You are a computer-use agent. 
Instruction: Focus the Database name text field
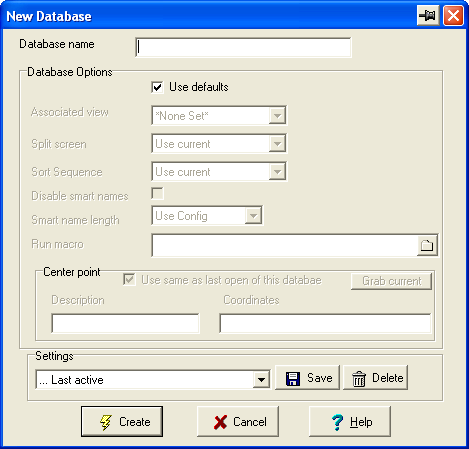[x=243, y=47]
